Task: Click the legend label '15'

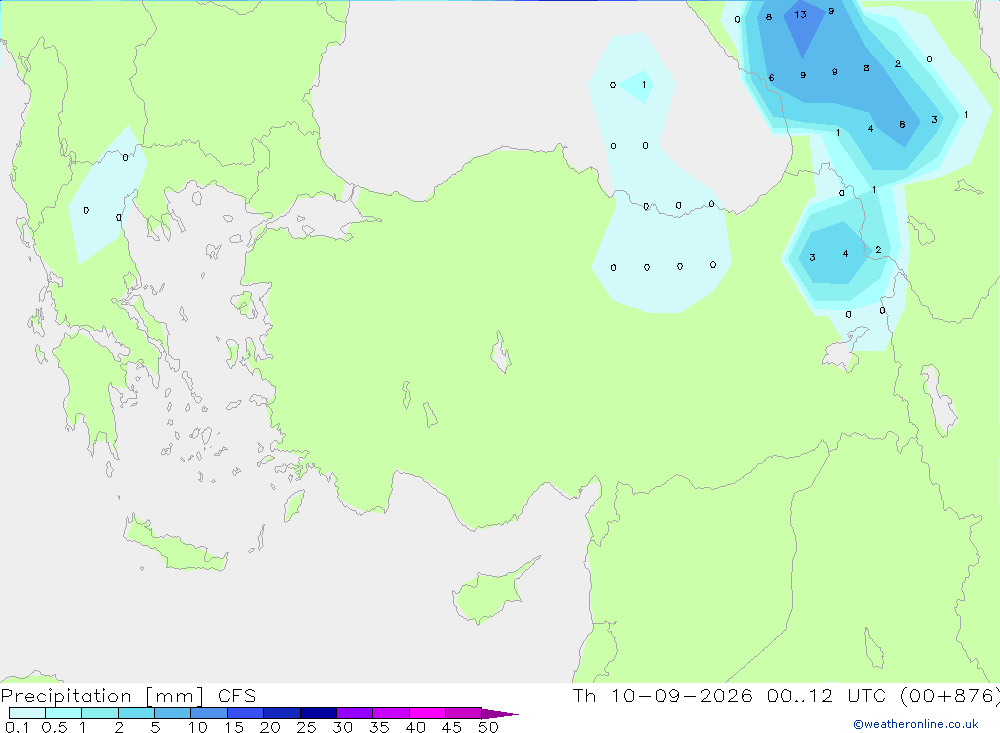Action: tap(233, 727)
